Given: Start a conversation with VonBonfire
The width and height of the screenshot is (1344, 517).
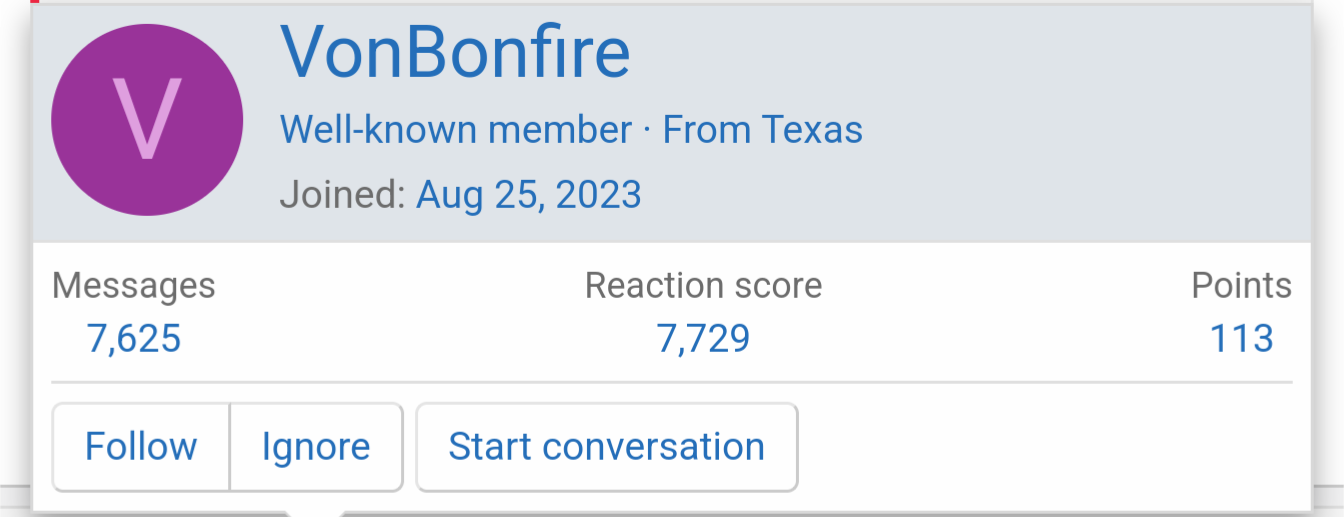Looking at the screenshot, I should tap(606, 446).
